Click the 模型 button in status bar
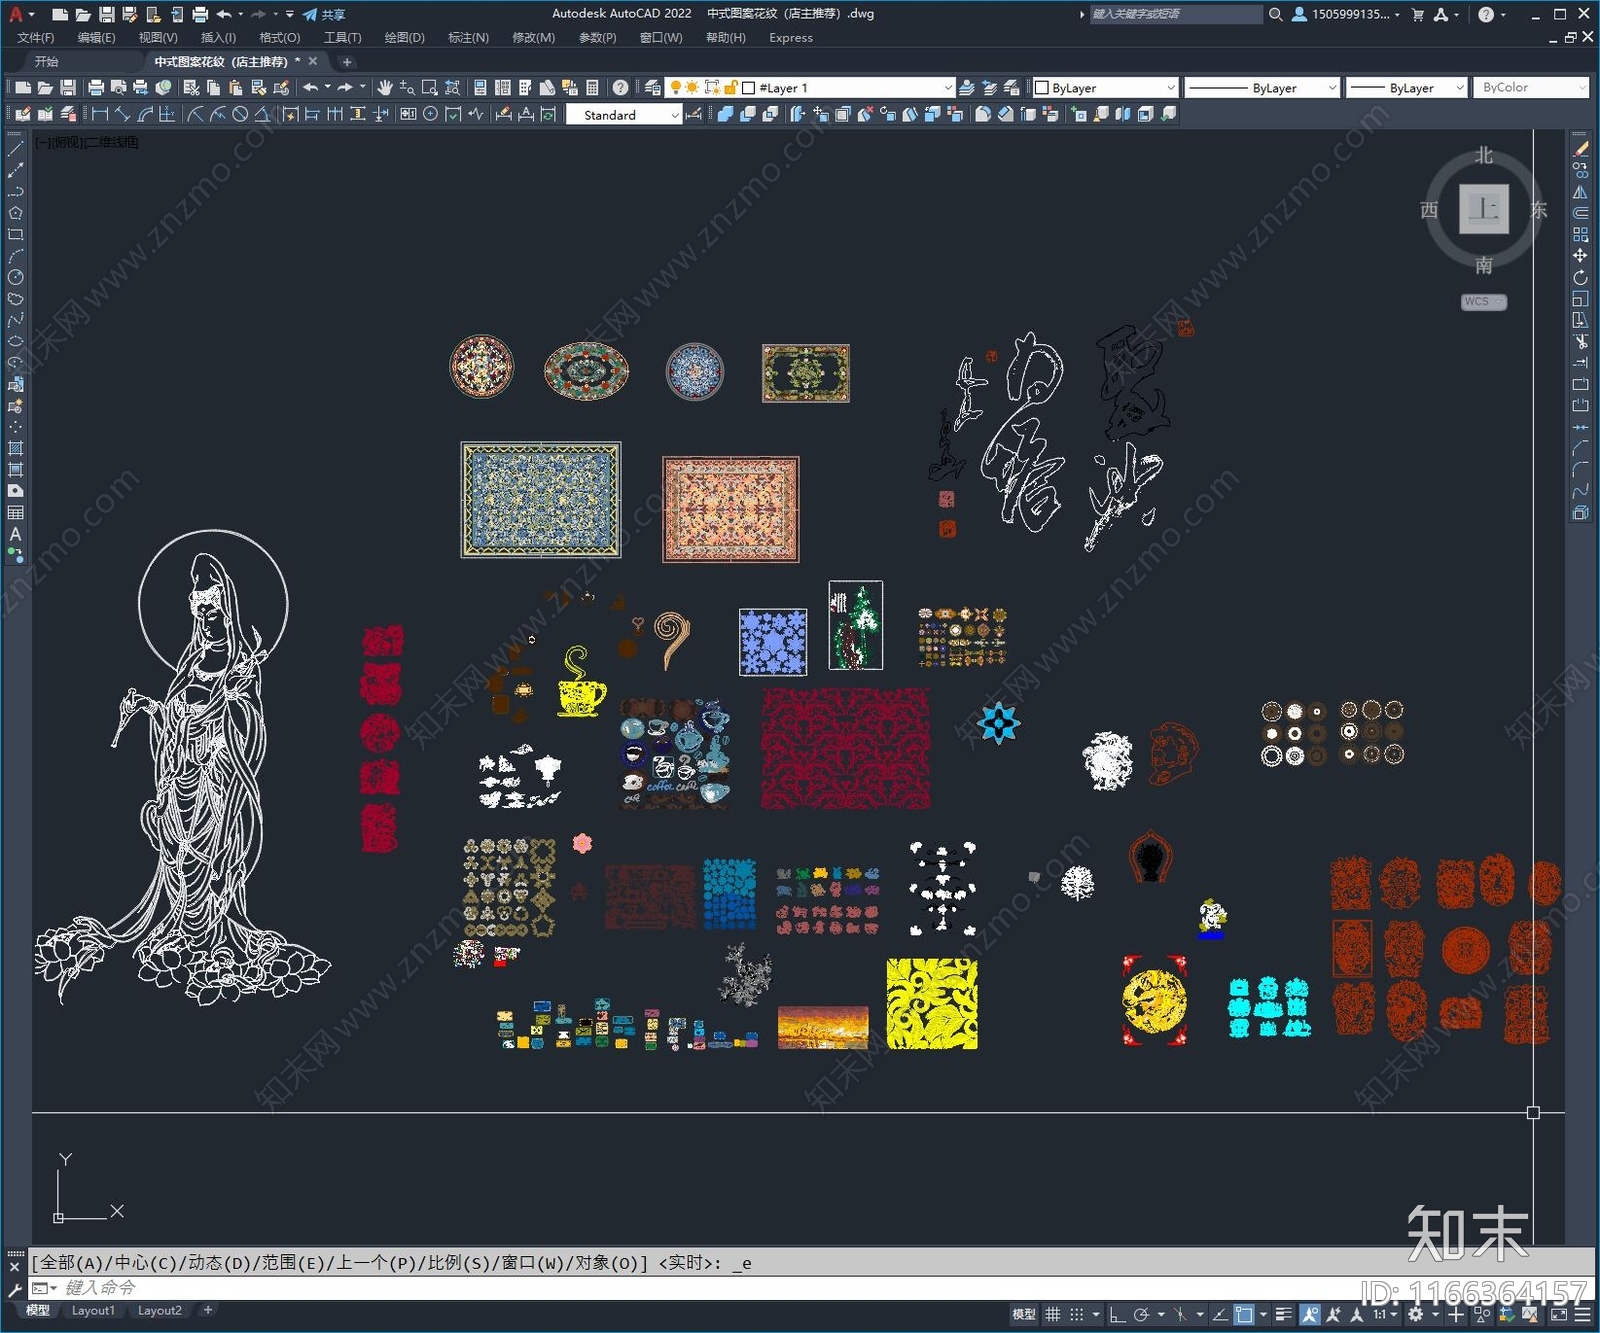The width and height of the screenshot is (1600, 1333). click(x=1024, y=1315)
